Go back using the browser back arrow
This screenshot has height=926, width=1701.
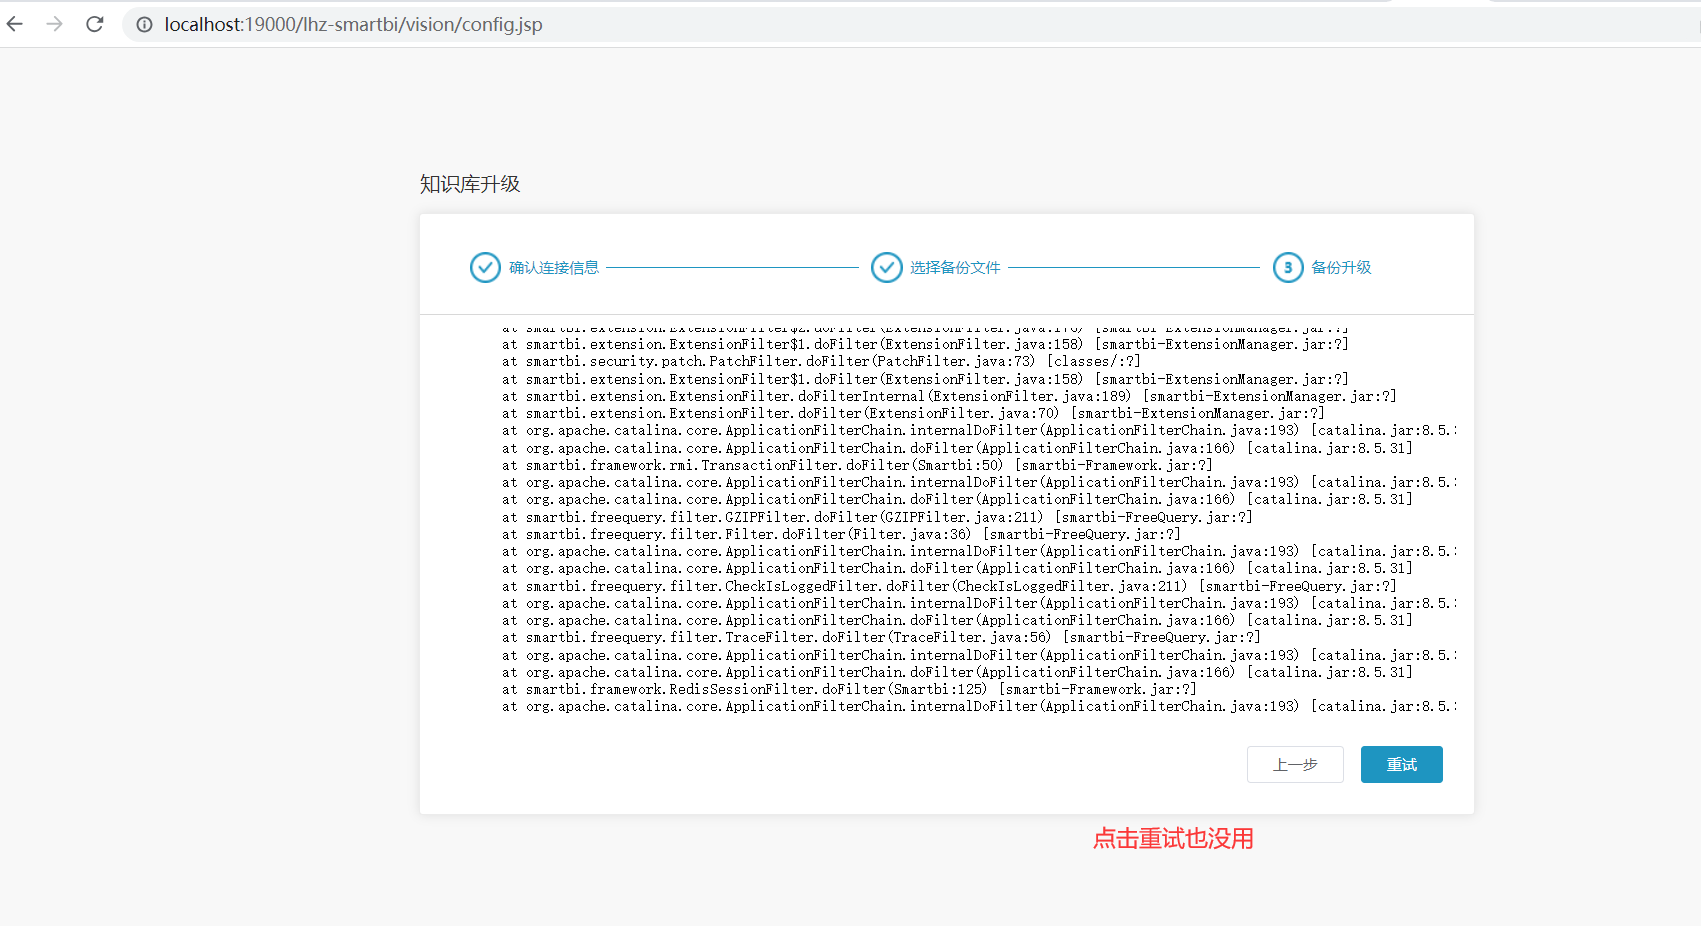[15, 24]
